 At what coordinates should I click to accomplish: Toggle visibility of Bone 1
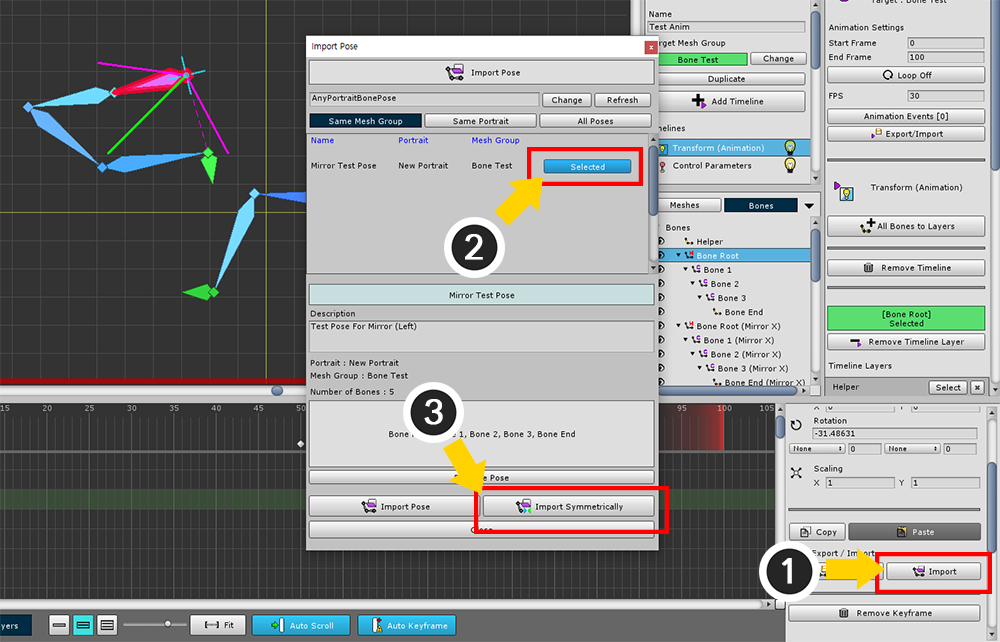[661, 270]
